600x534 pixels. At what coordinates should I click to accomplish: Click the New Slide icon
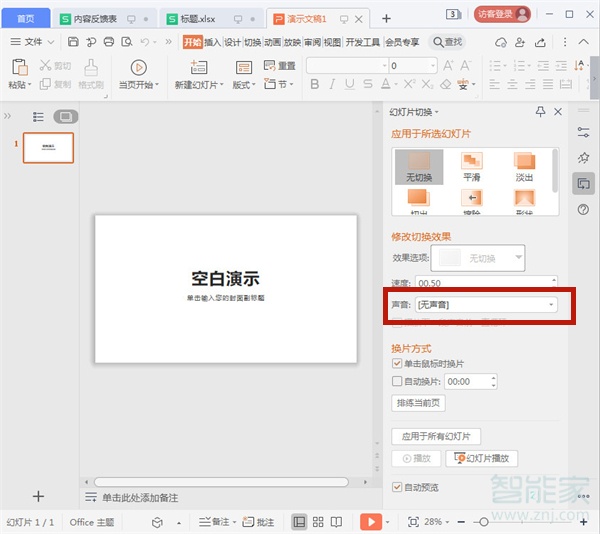point(199,67)
